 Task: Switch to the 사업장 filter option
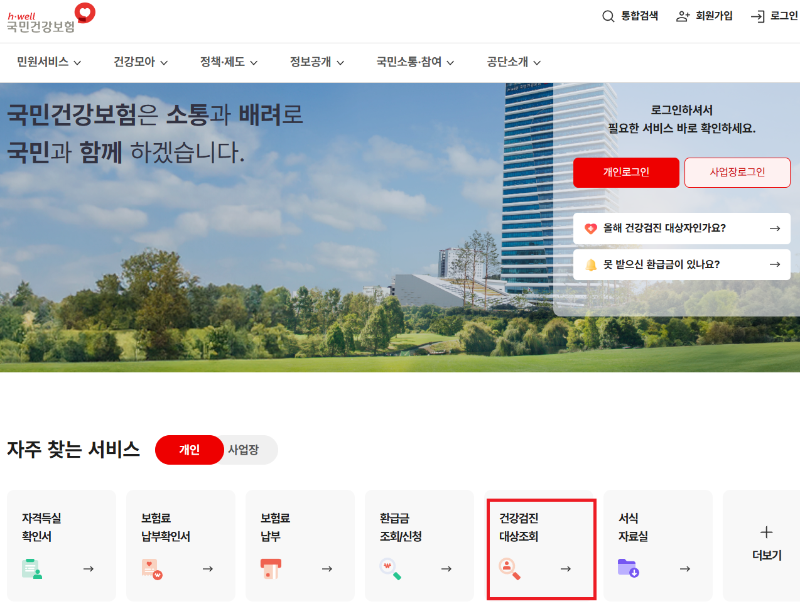242,450
